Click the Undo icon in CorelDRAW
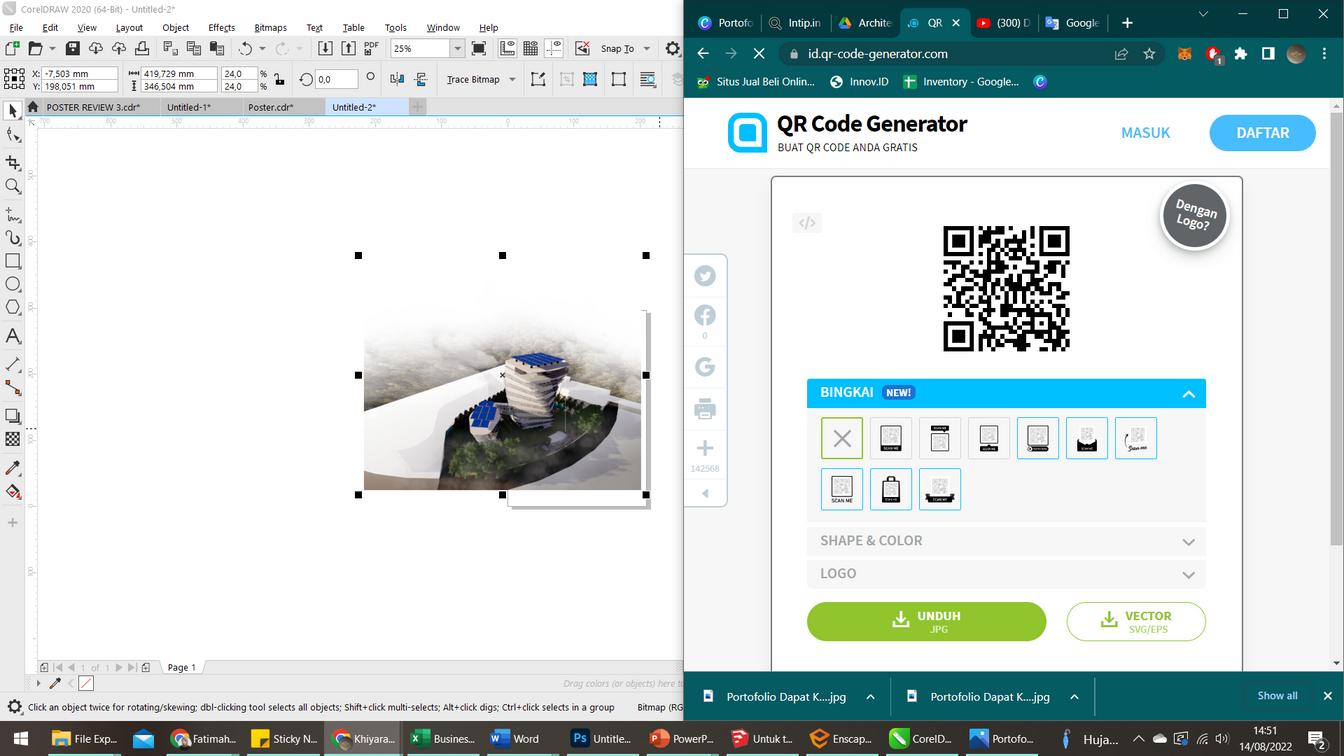Image resolution: width=1344 pixels, height=756 pixels. point(245,48)
